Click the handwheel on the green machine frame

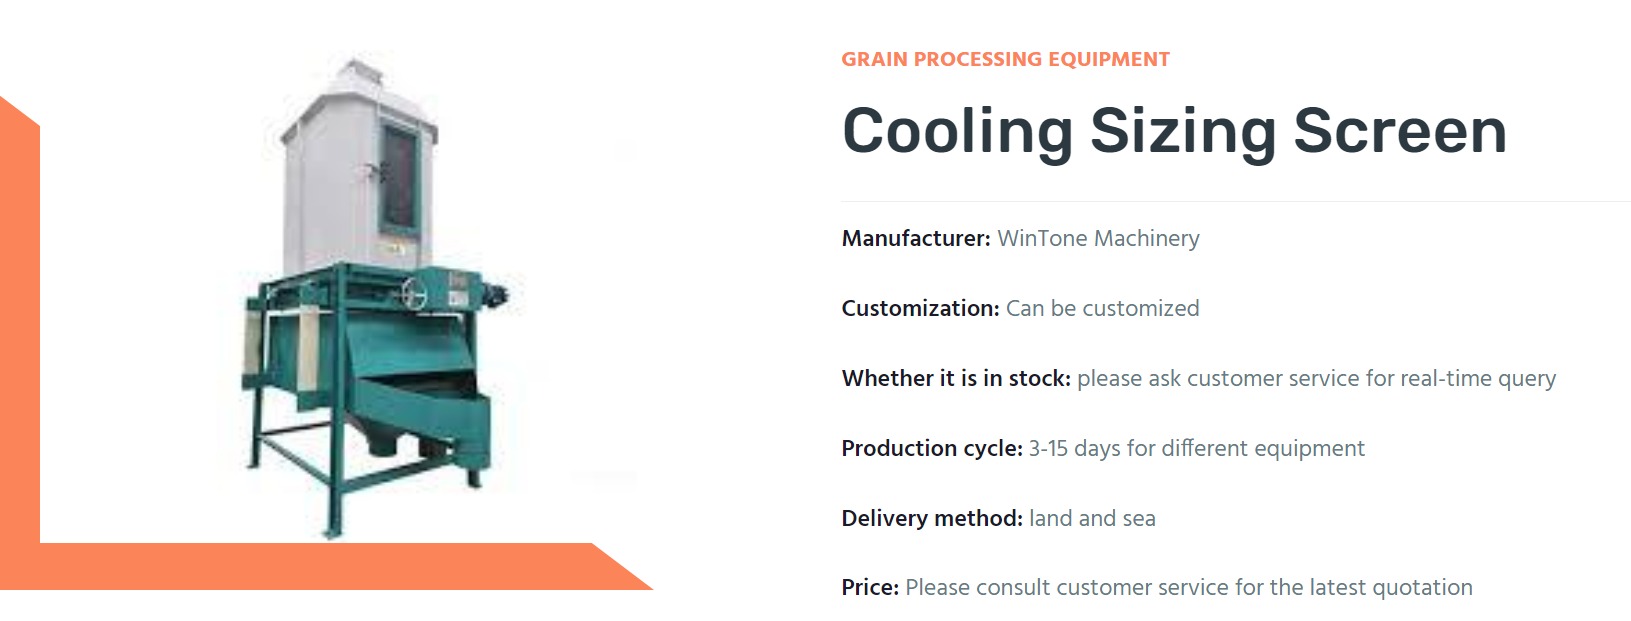coord(415,294)
